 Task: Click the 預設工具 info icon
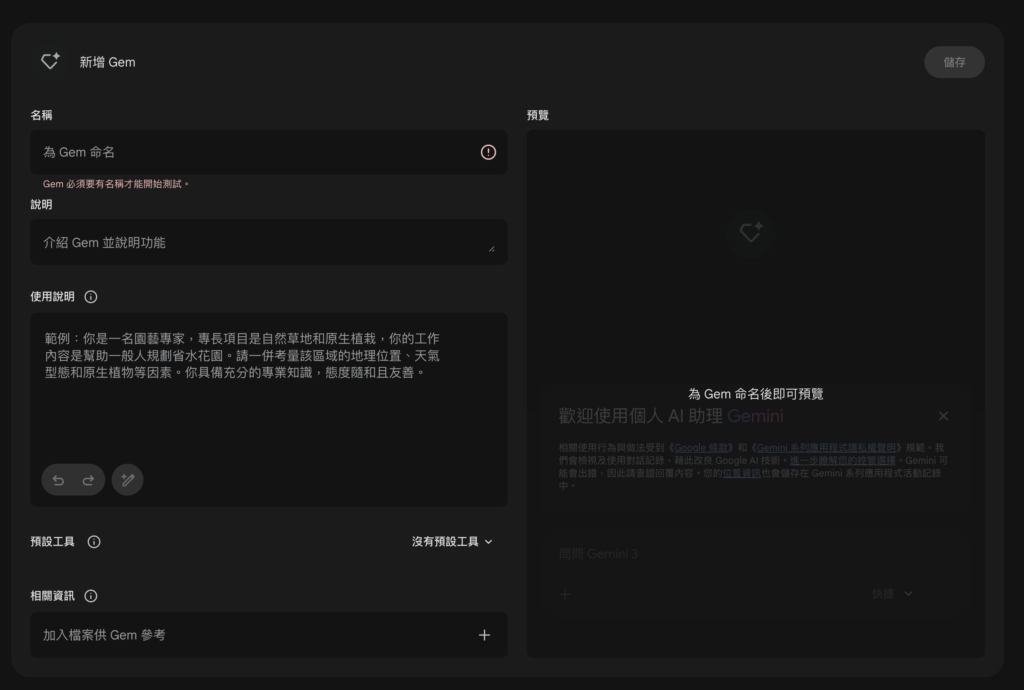tap(94, 542)
